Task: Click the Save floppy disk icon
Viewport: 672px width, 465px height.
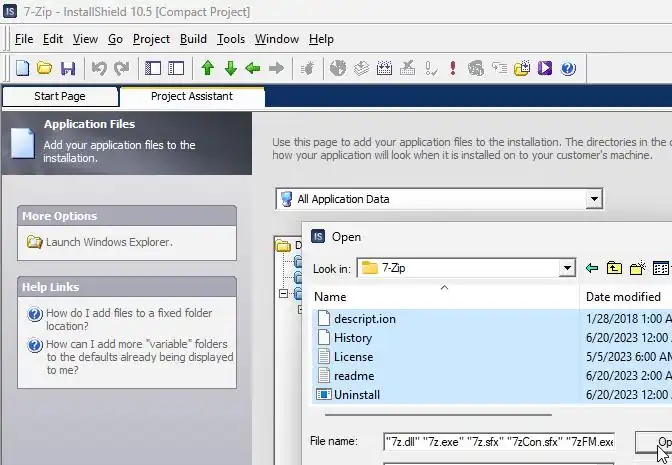Action: (x=68, y=68)
